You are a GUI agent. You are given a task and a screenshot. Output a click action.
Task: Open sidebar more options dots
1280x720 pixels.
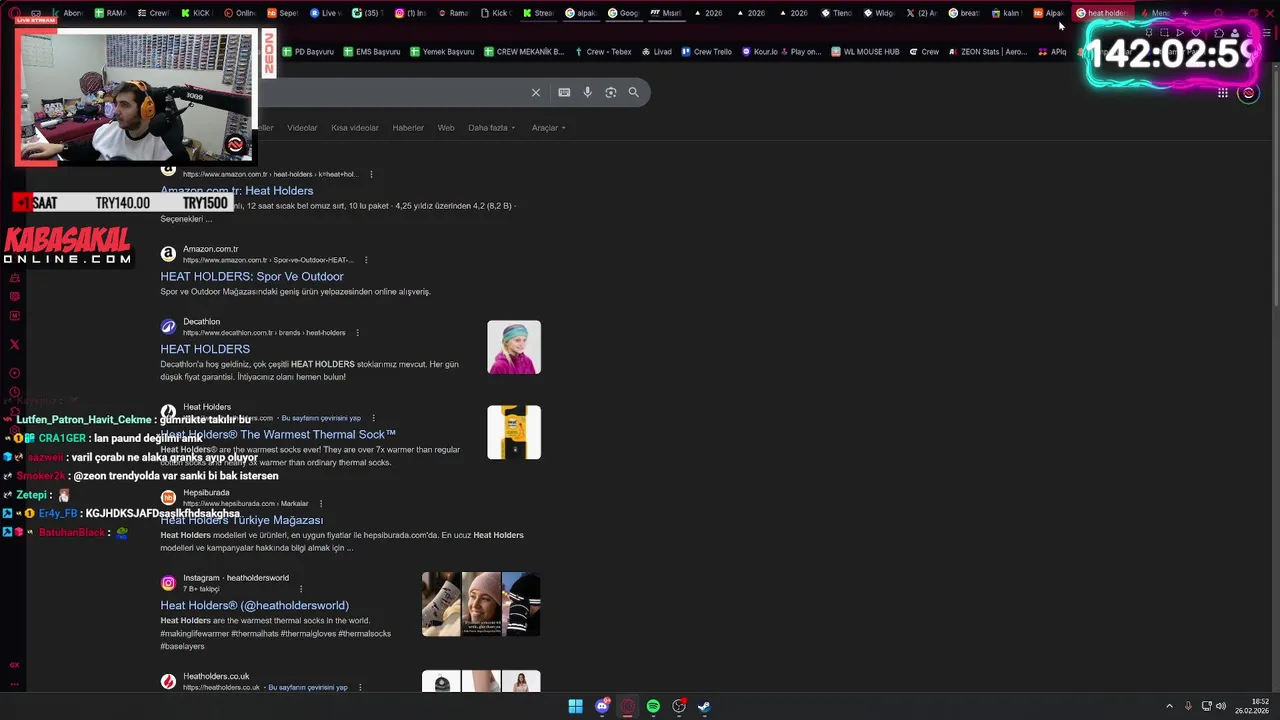click(x=14, y=685)
